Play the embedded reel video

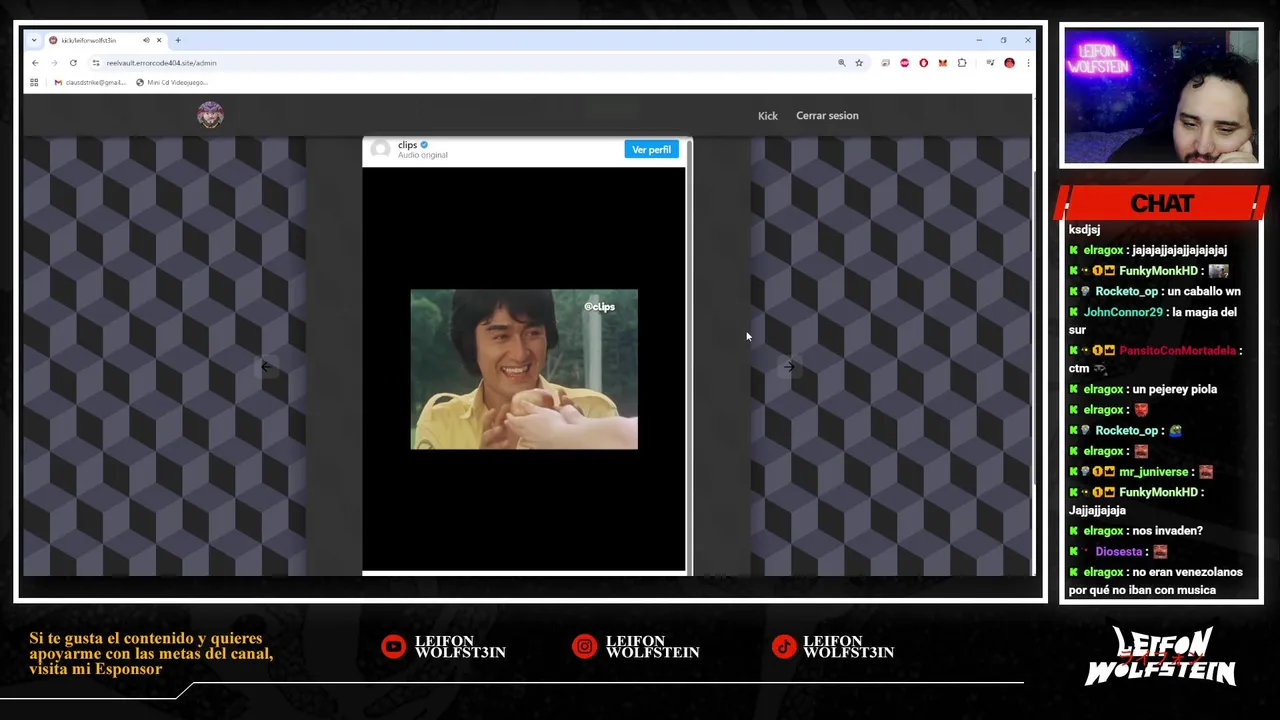pyautogui.click(x=524, y=369)
